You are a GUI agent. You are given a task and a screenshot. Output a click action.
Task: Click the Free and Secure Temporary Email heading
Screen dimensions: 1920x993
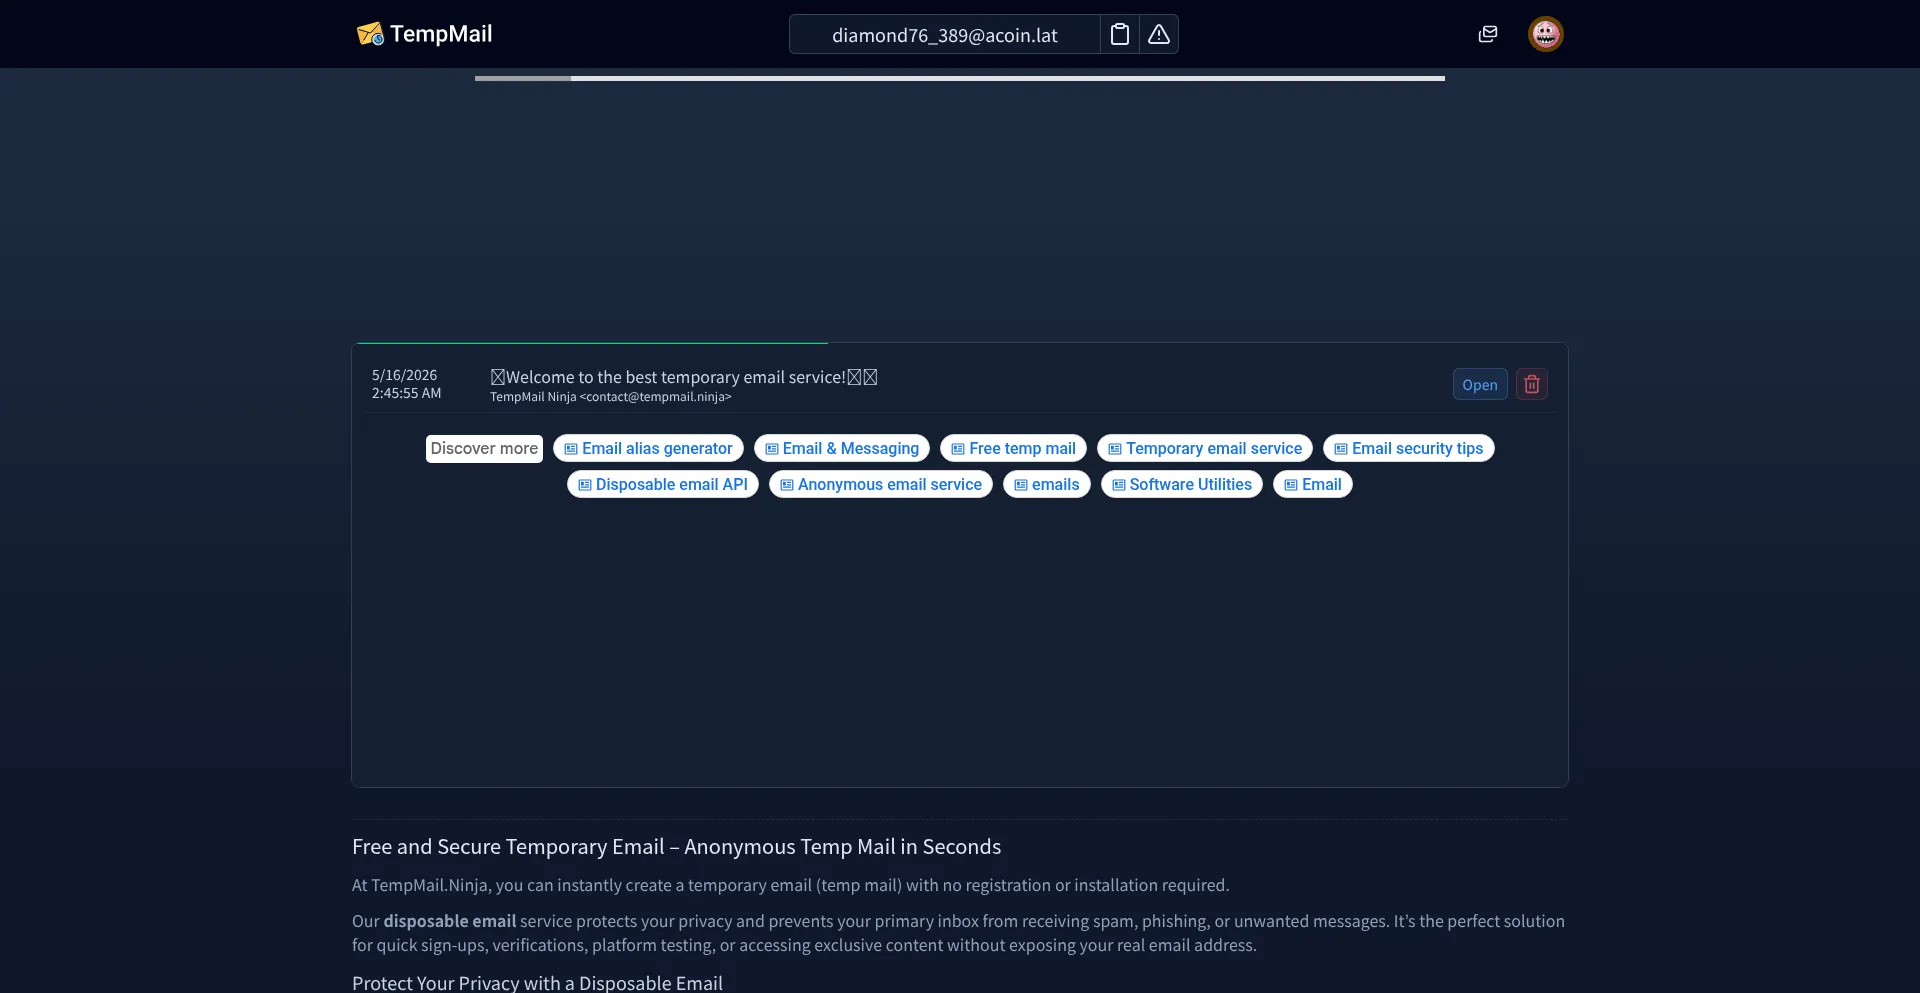click(x=676, y=847)
